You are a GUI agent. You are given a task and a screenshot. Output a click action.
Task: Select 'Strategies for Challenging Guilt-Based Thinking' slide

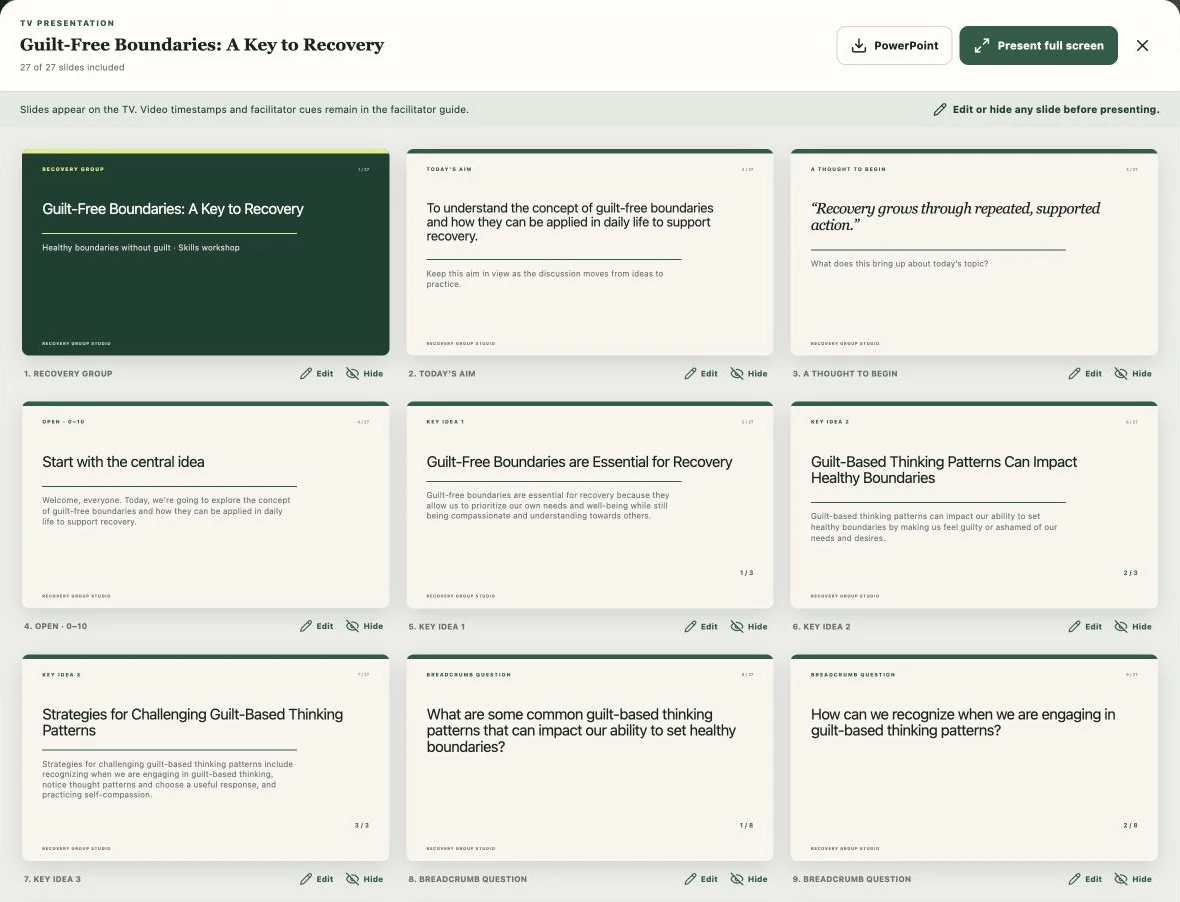pos(205,758)
